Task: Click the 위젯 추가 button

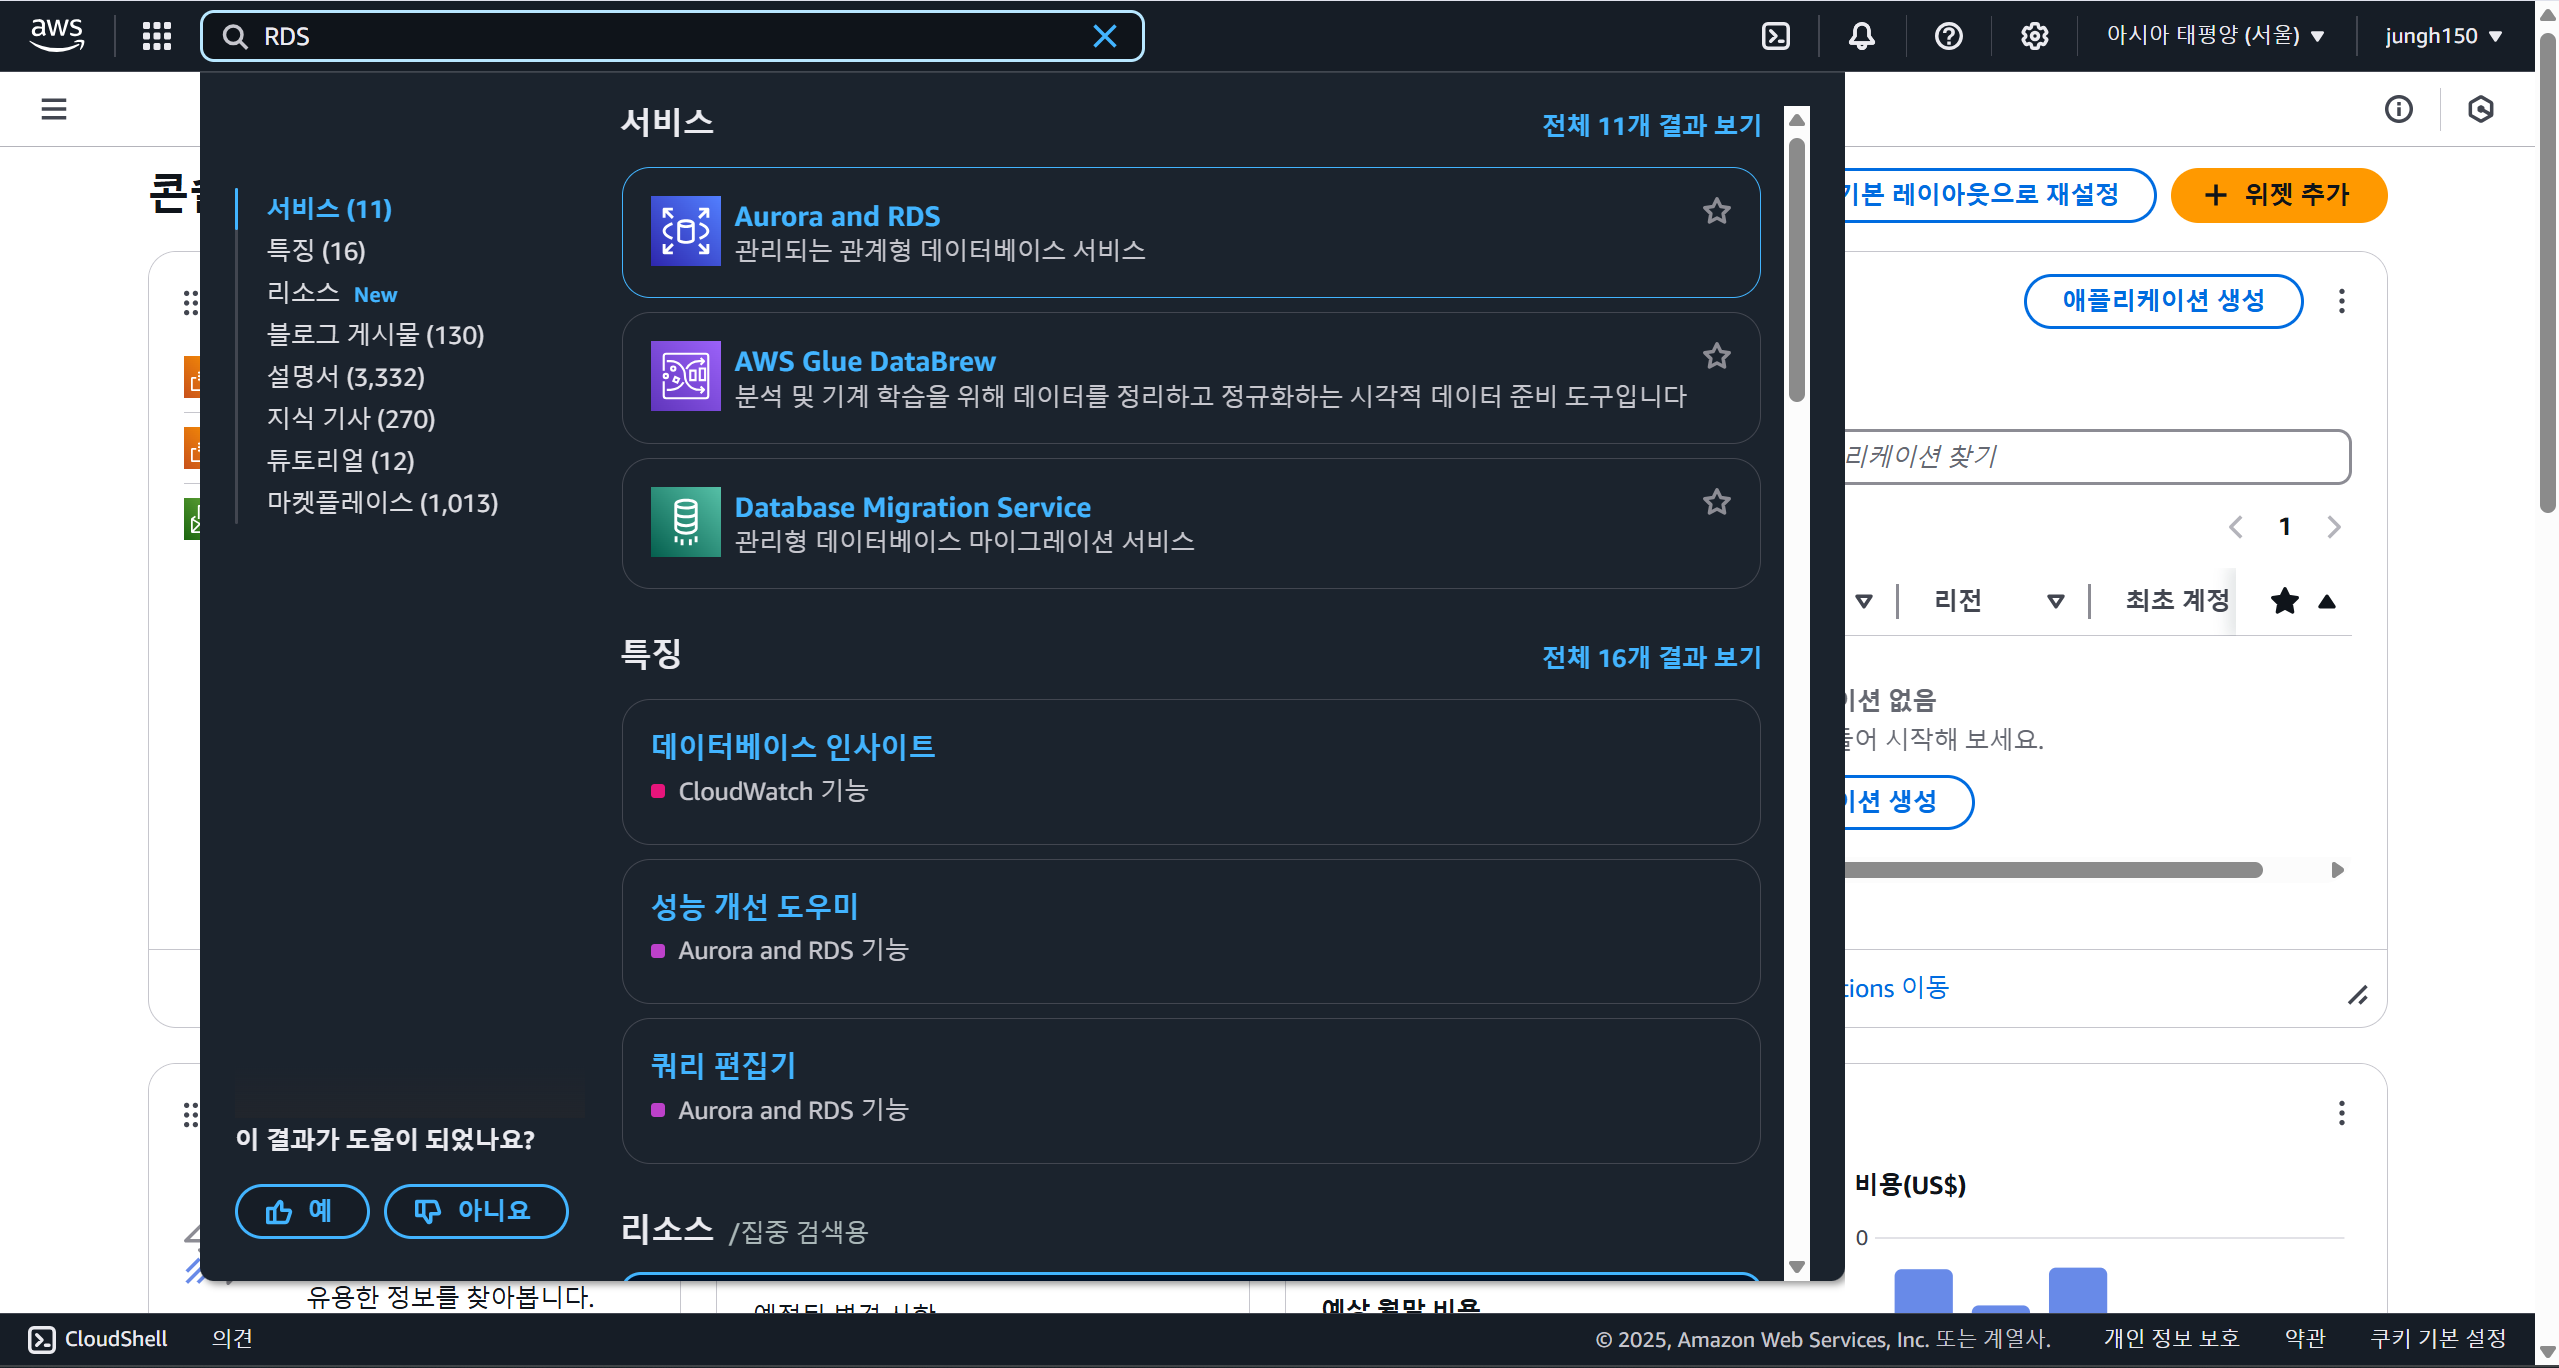Action: pyautogui.click(x=2279, y=195)
